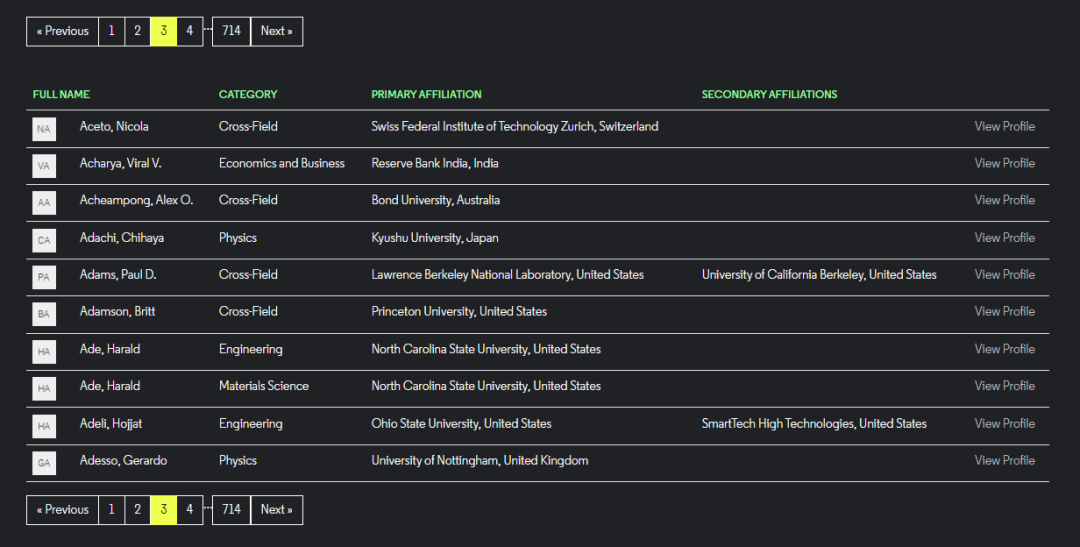Click the NA avatar for Nicola Aceto
This screenshot has height=547, width=1080.
pyautogui.click(x=44, y=128)
